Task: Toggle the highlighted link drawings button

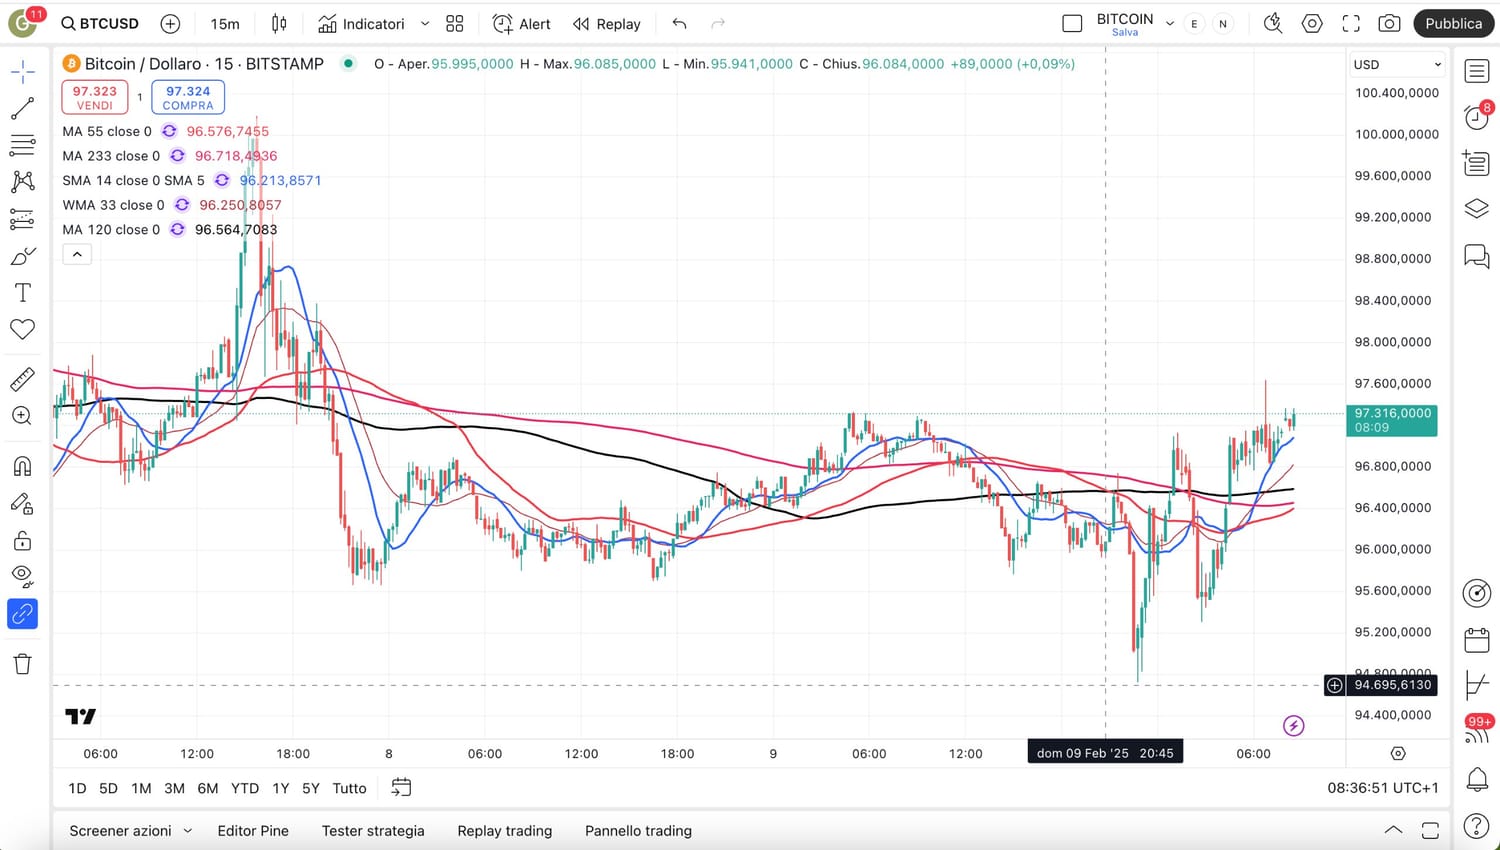Action: 22,614
